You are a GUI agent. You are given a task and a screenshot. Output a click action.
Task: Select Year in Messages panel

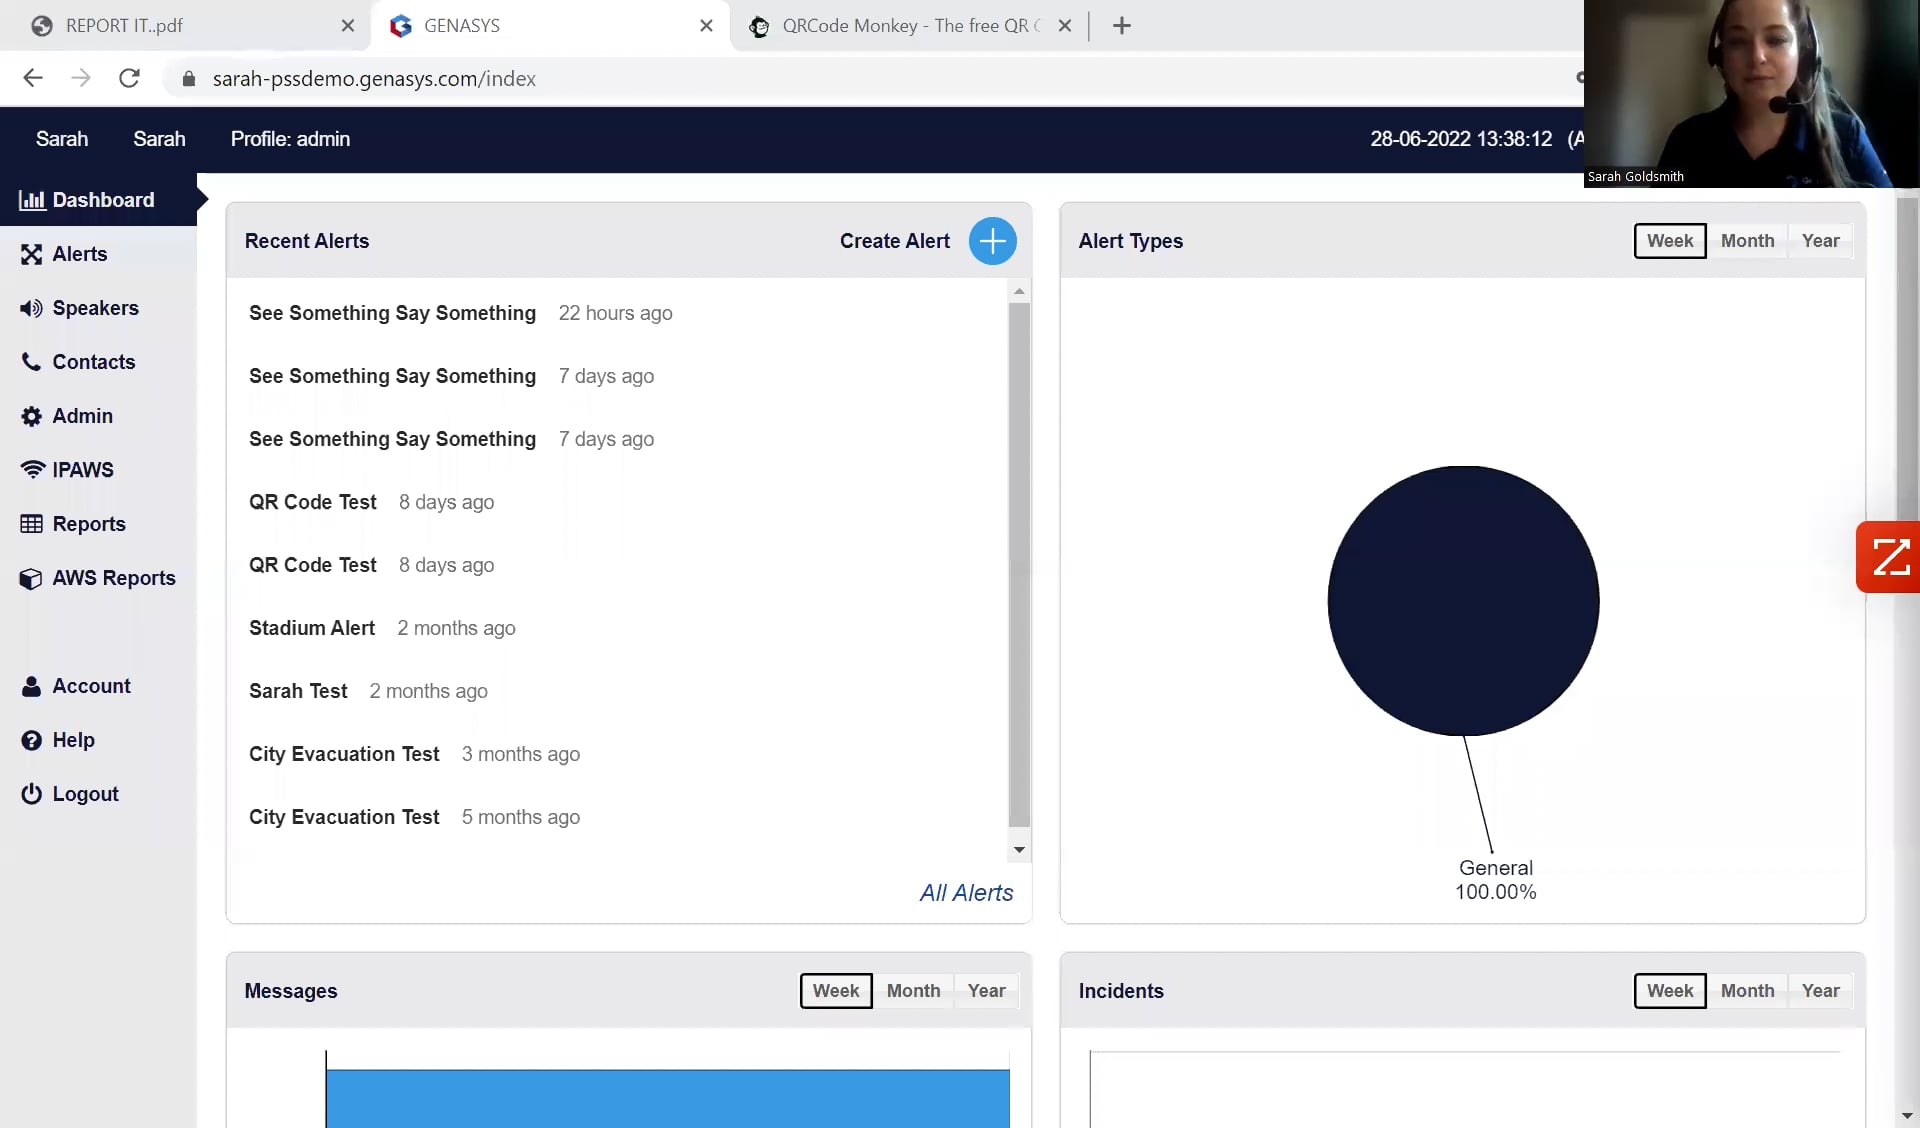pyautogui.click(x=986, y=991)
